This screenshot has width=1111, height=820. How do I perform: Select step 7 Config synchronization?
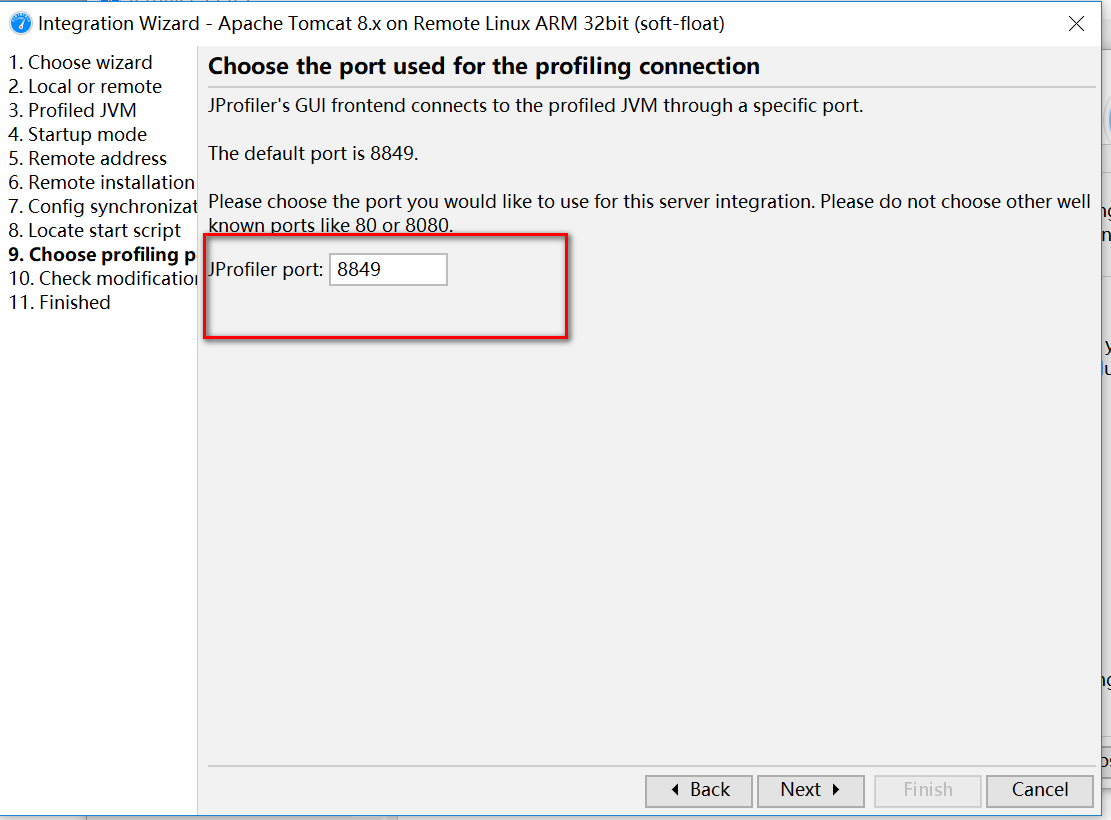pos(102,207)
